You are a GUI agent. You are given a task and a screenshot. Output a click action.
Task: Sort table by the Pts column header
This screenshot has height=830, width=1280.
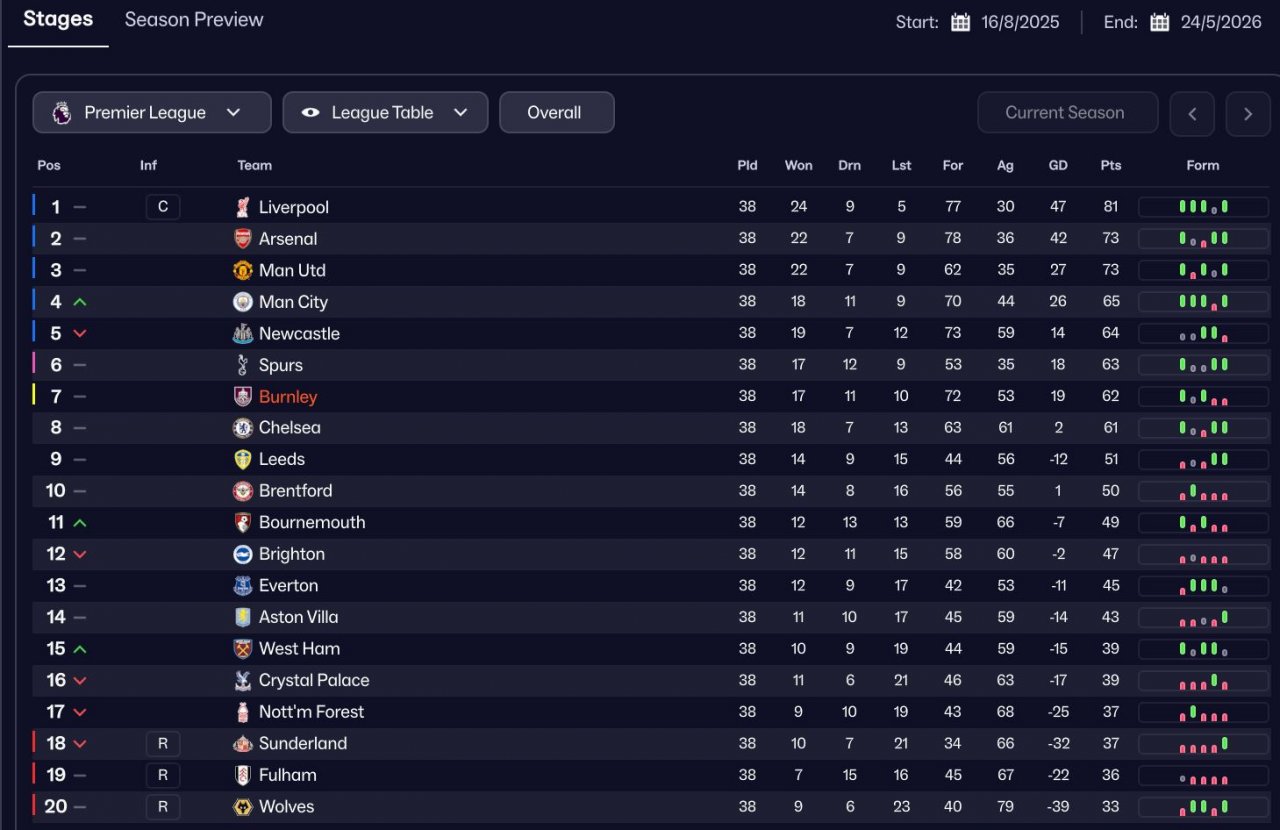pos(1110,166)
